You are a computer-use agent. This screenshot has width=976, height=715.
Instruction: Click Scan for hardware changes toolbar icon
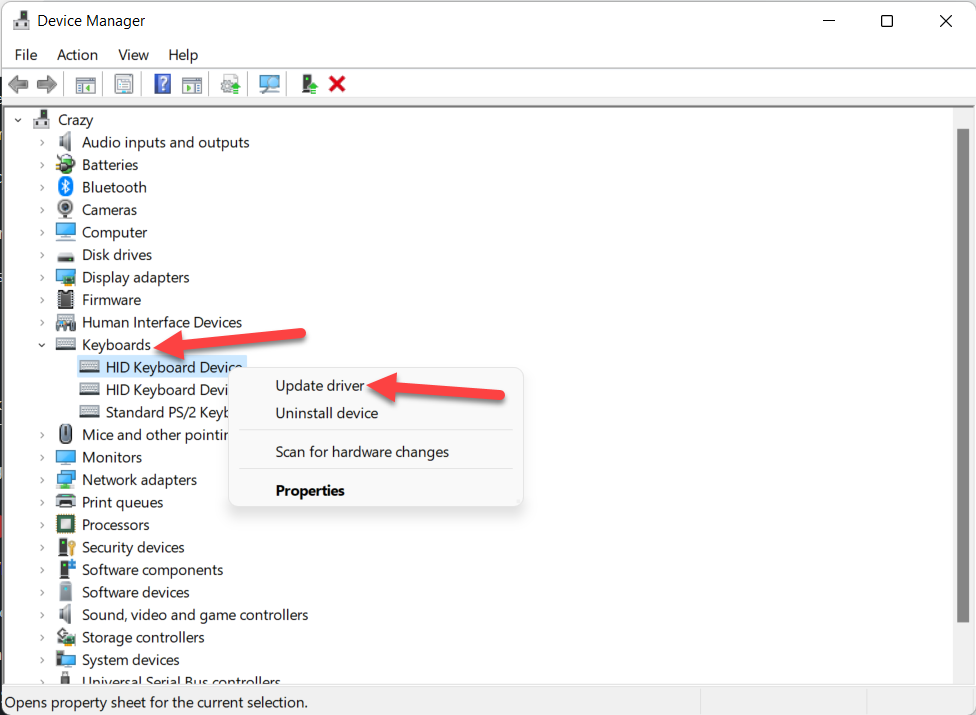pos(269,84)
